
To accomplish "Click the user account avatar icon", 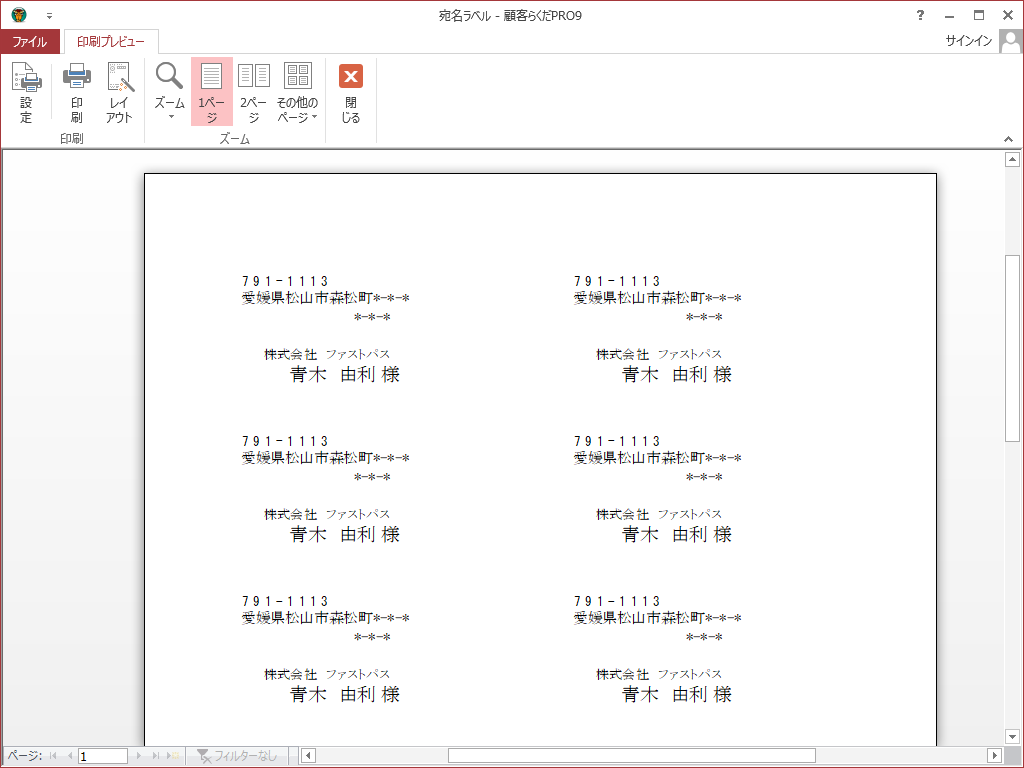I will tap(1010, 41).
